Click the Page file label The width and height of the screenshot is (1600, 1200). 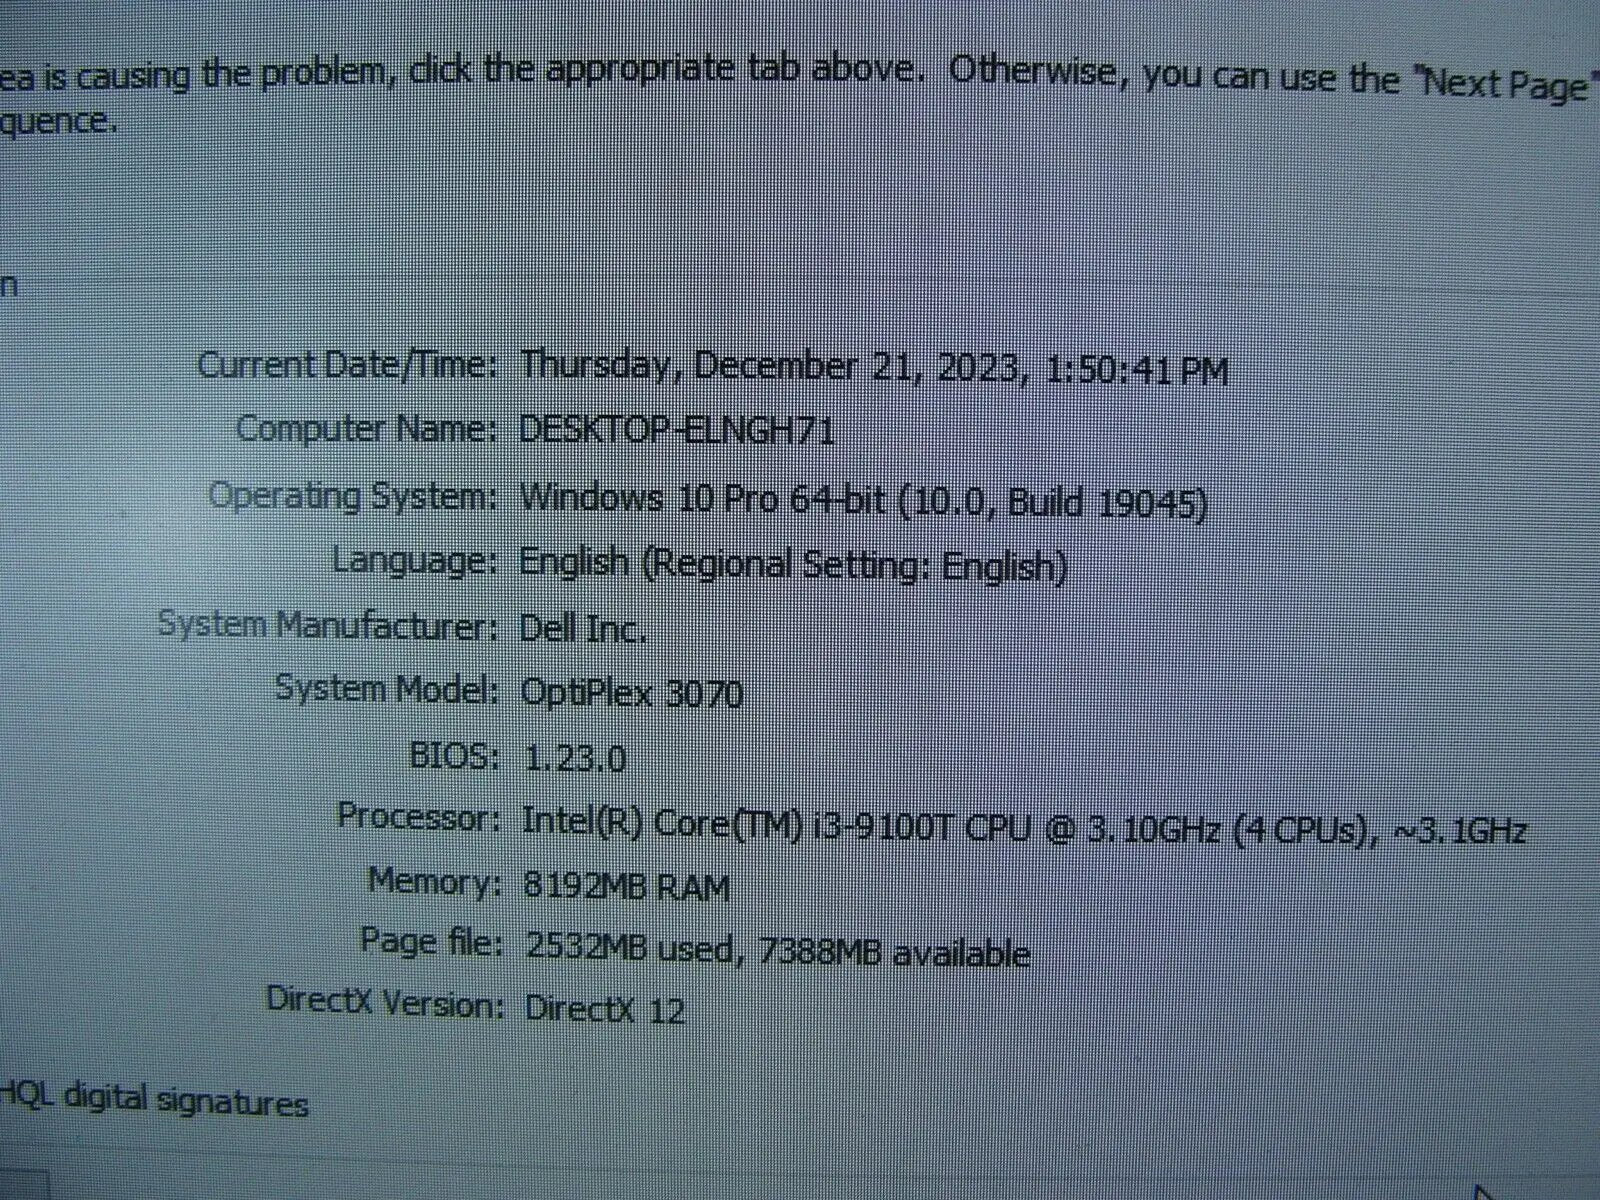point(431,943)
